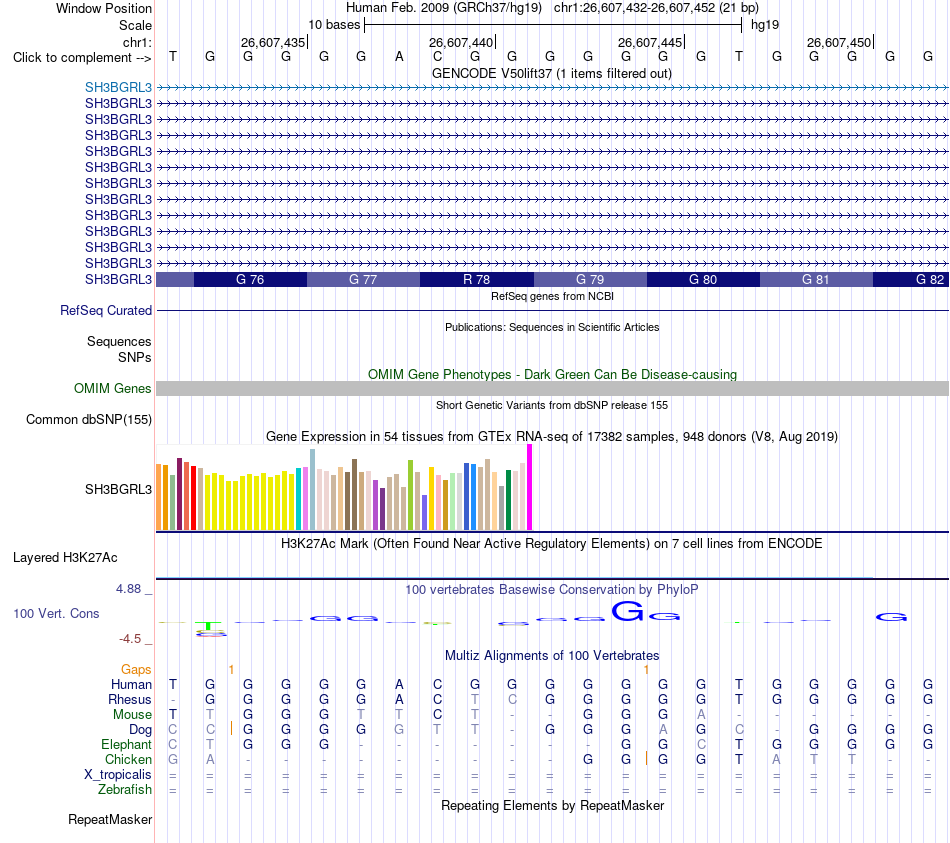This screenshot has height=843, width=950.
Task: Click the Layered H3K27Ac track label
Action: point(65,558)
